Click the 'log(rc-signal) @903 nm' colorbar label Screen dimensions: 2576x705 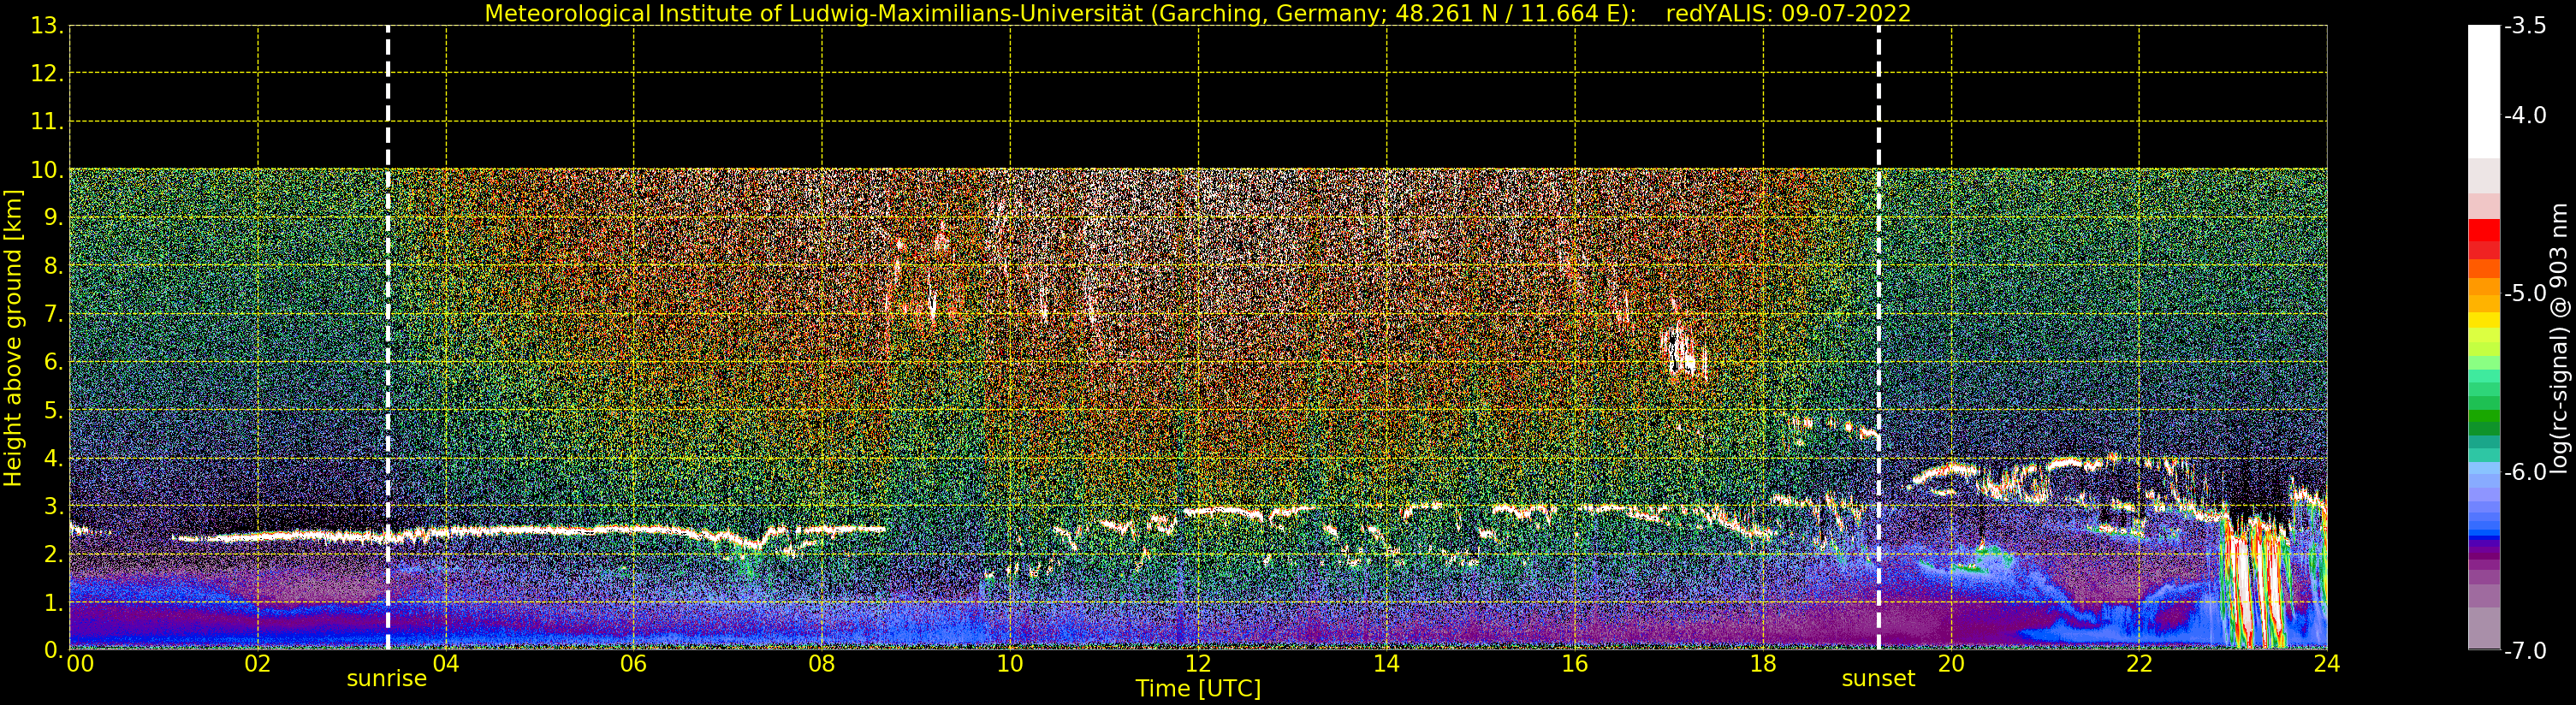(x=2559, y=338)
